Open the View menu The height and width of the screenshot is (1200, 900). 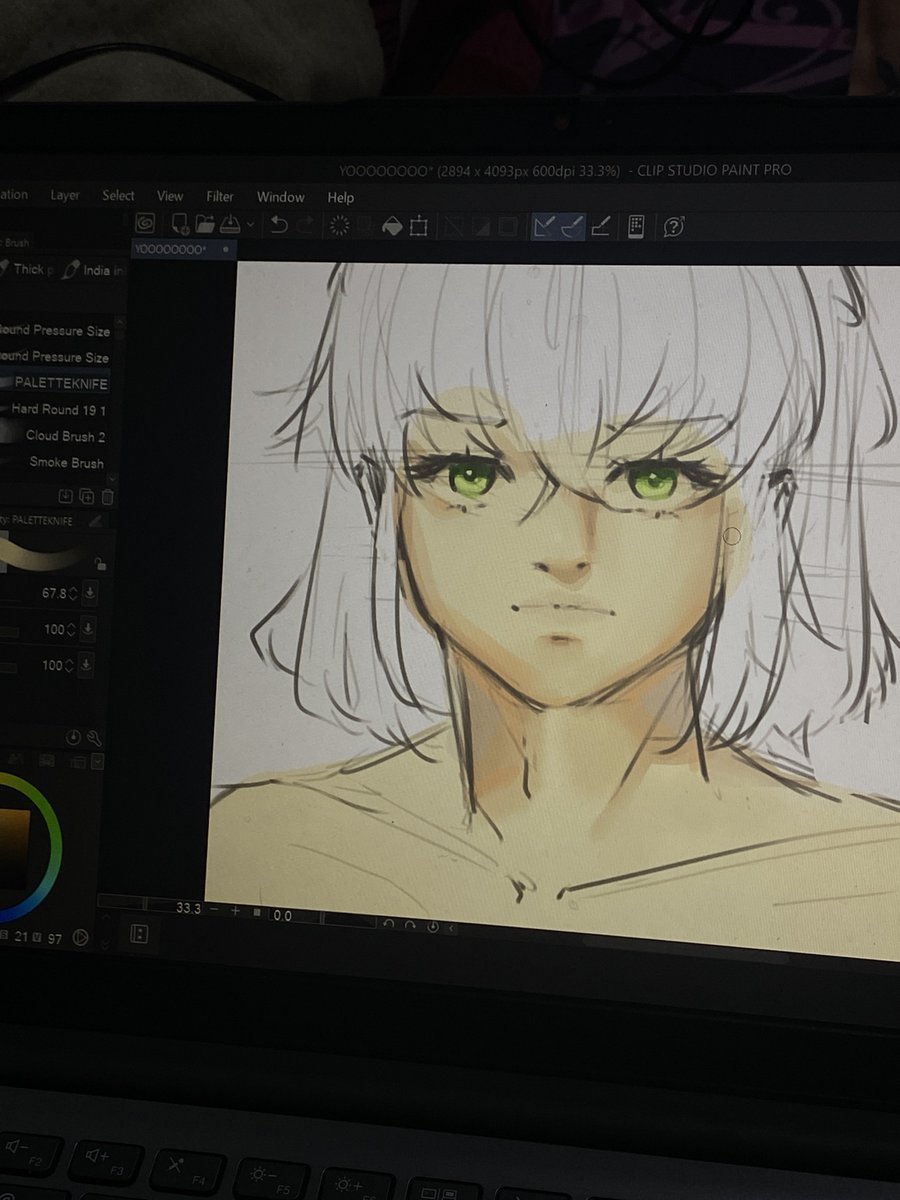[170, 196]
